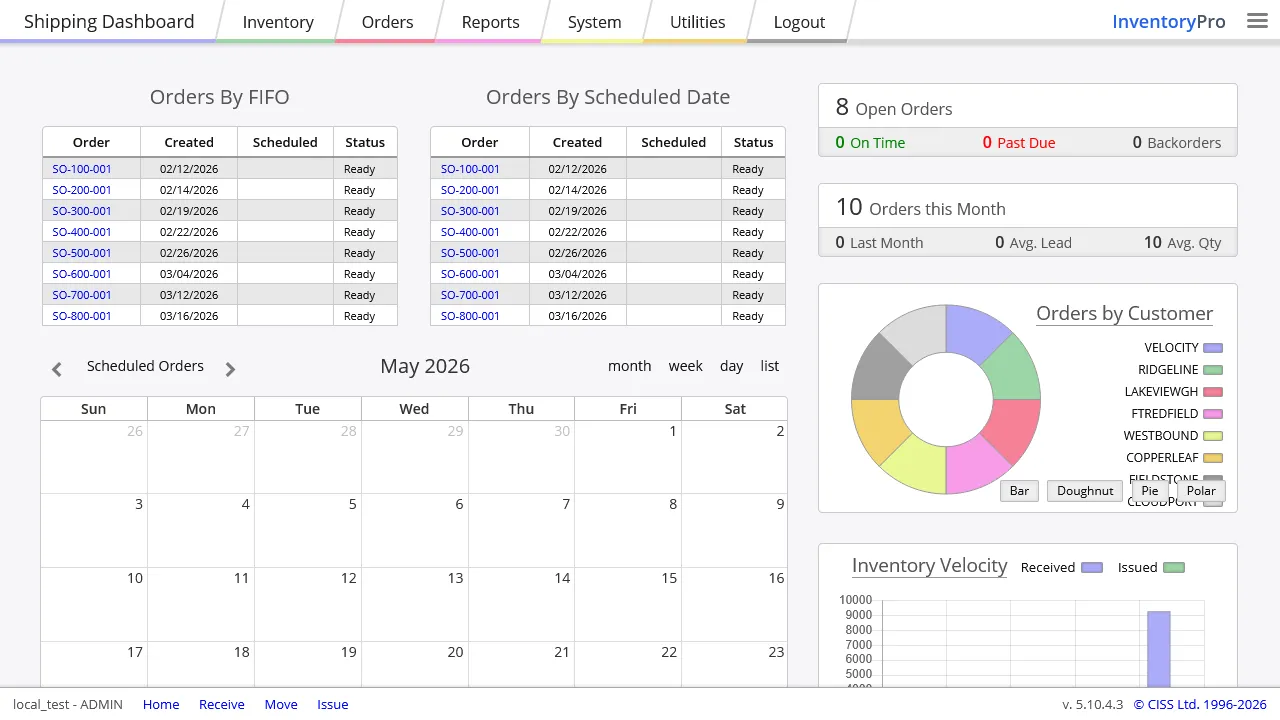This screenshot has height=720, width=1280.
Task: Click the Received bar in velocity chart
Action: pyautogui.click(x=1159, y=649)
